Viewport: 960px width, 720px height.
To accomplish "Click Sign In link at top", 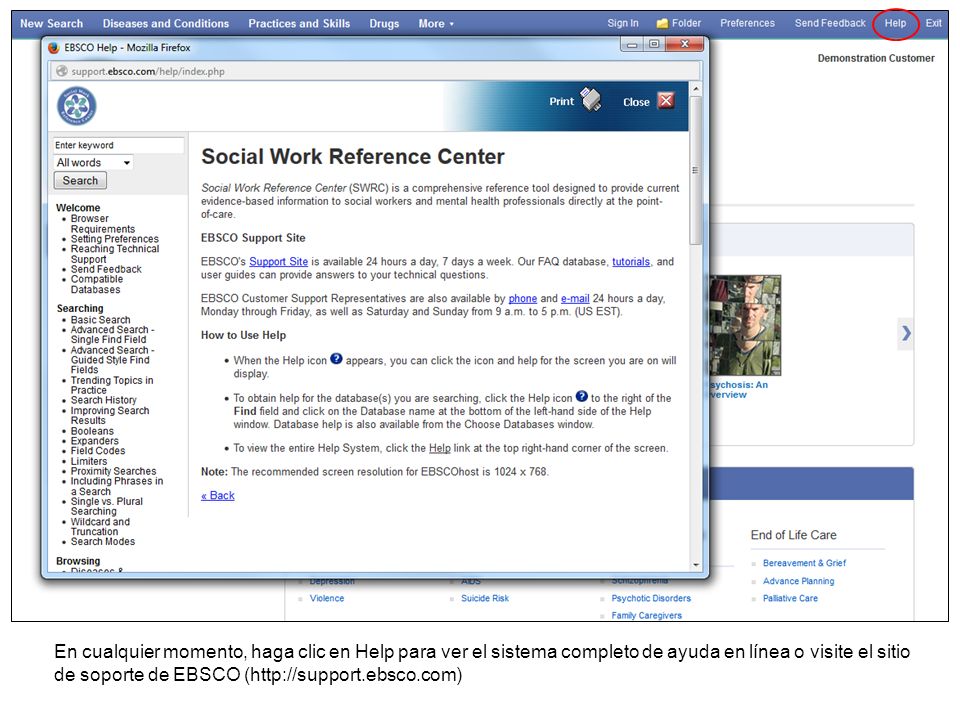I will pos(623,23).
